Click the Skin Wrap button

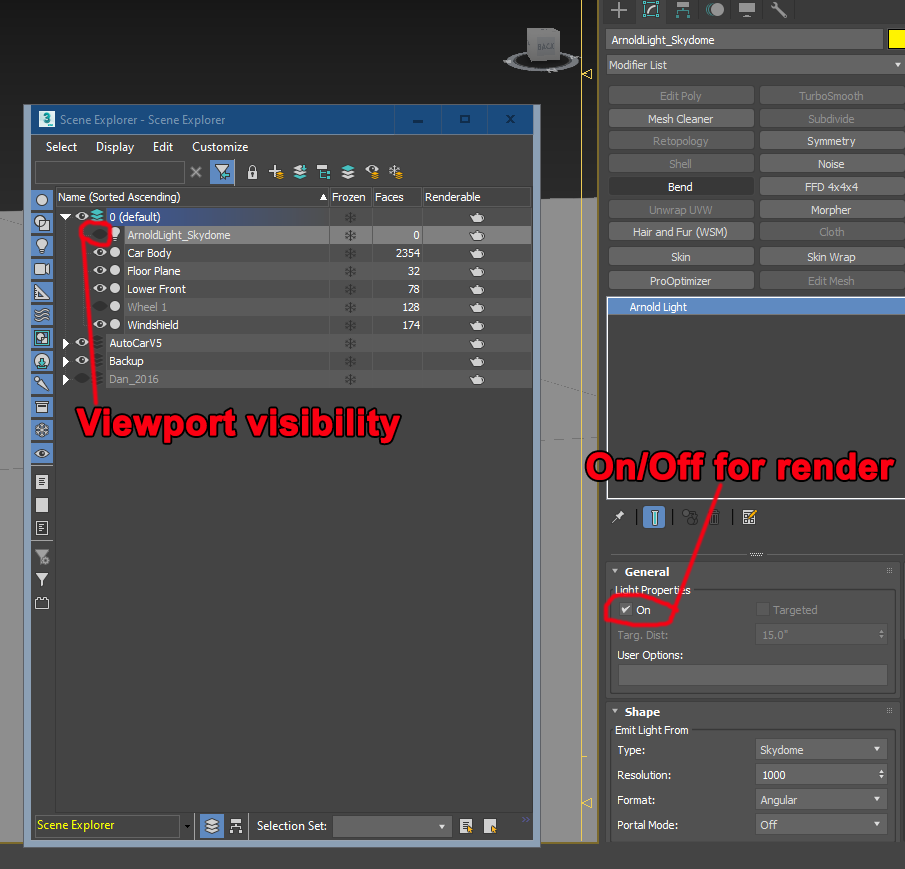tap(831, 257)
